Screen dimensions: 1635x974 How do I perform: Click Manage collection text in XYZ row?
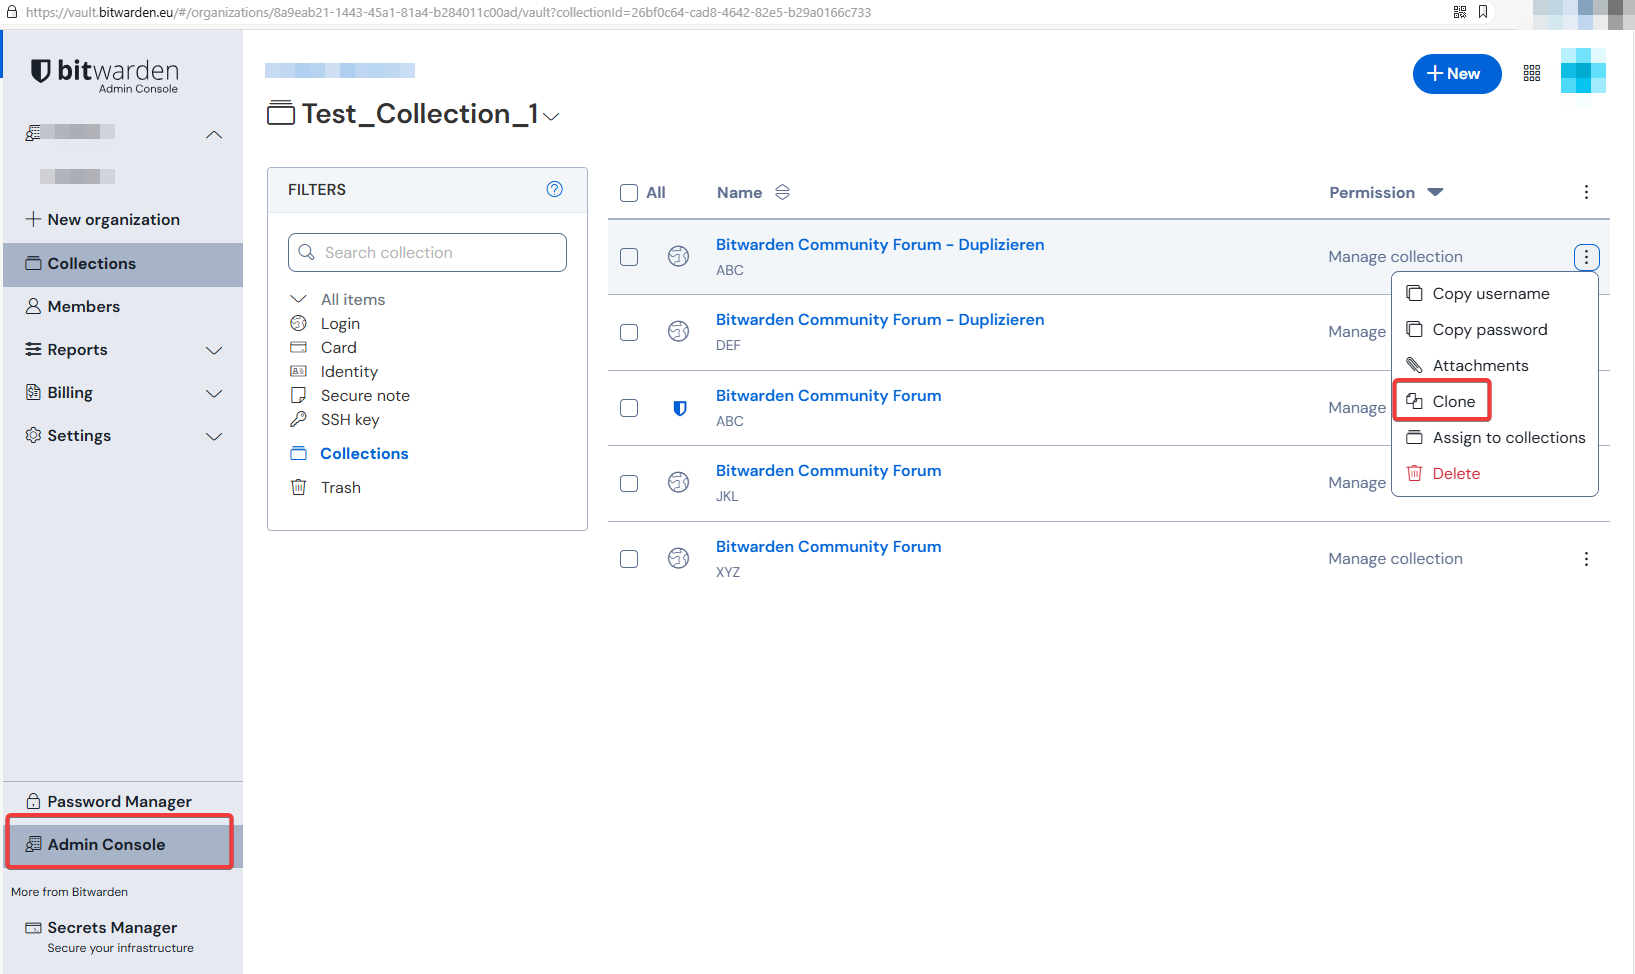(x=1395, y=559)
